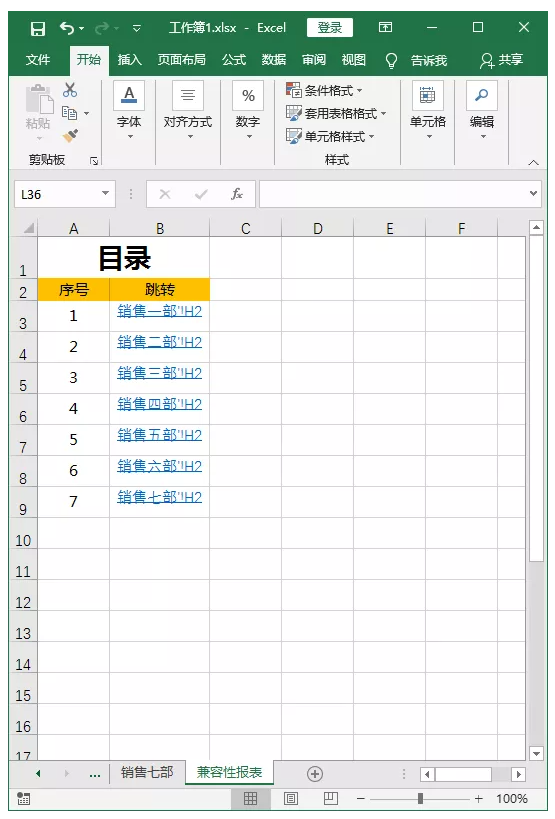Image resolution: width=555 pixels, height=819 pixels.
Task: Click the 登录 sign-in button
Action: pos(330,28)
